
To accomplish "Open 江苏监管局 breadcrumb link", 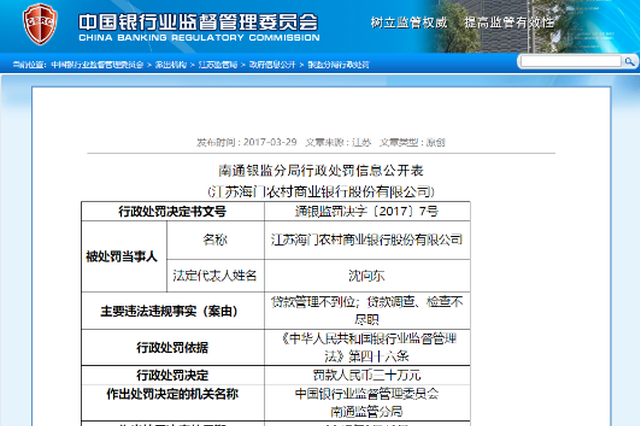I will click(218, 64).
